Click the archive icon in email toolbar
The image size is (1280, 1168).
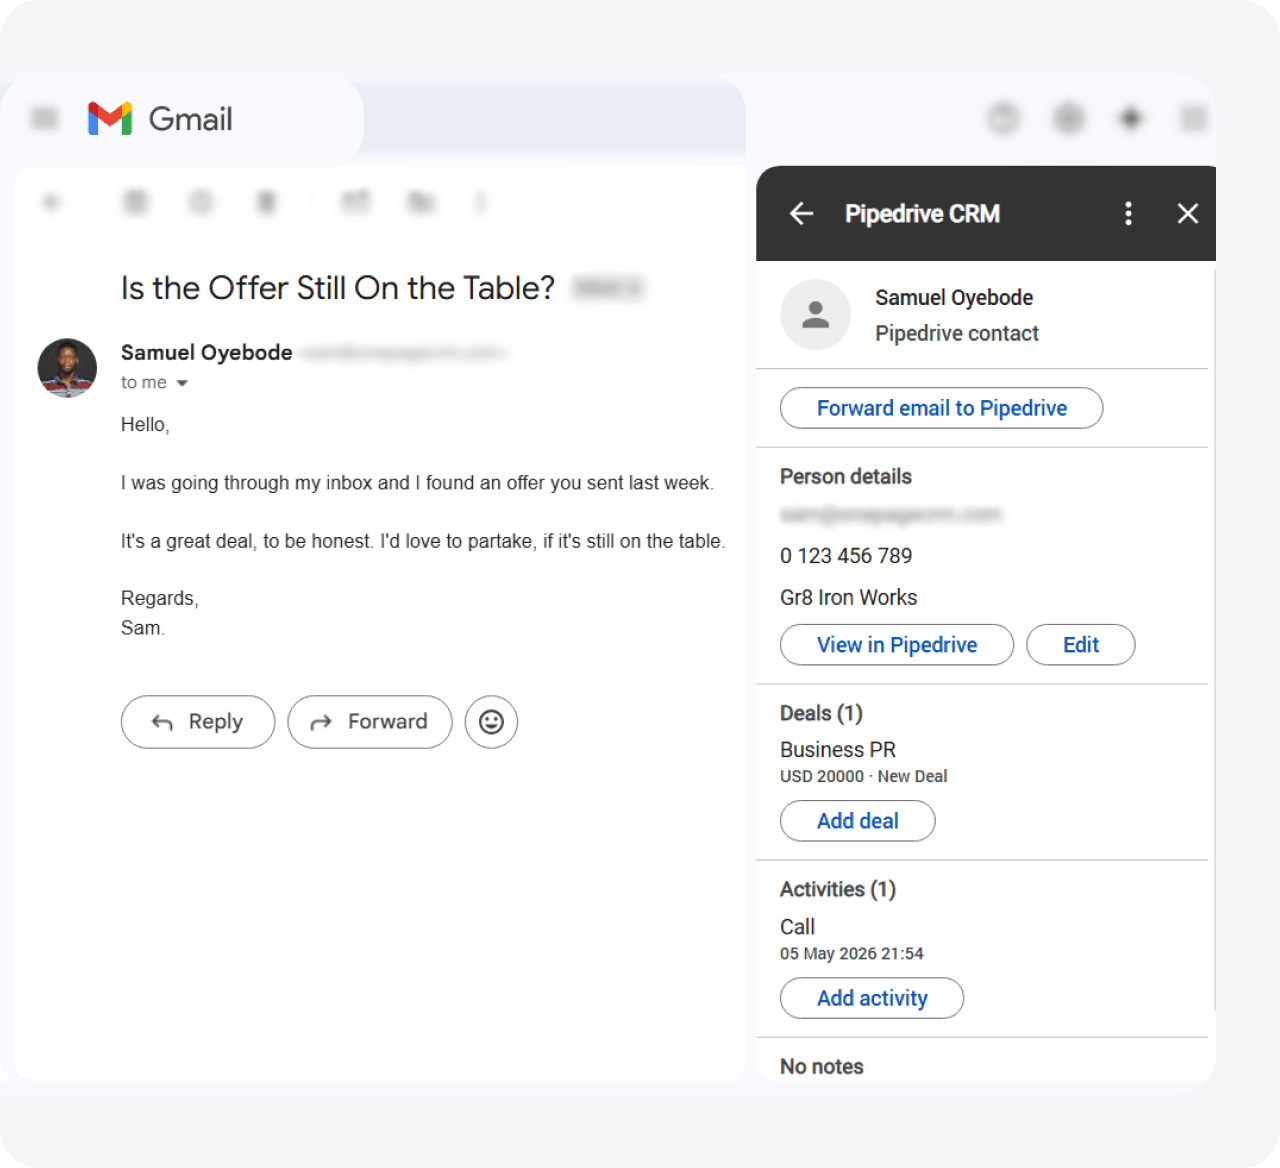(x=135, y=203)
